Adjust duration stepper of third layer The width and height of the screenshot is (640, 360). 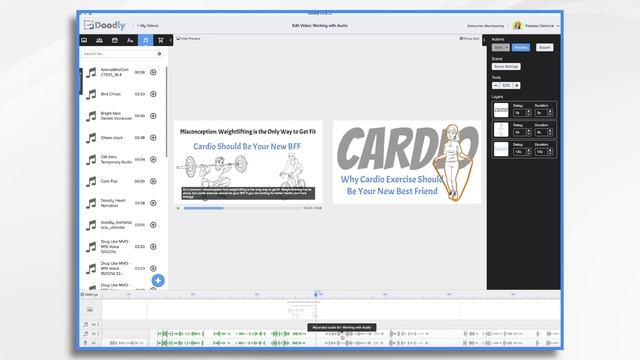(x=550, y=151)
